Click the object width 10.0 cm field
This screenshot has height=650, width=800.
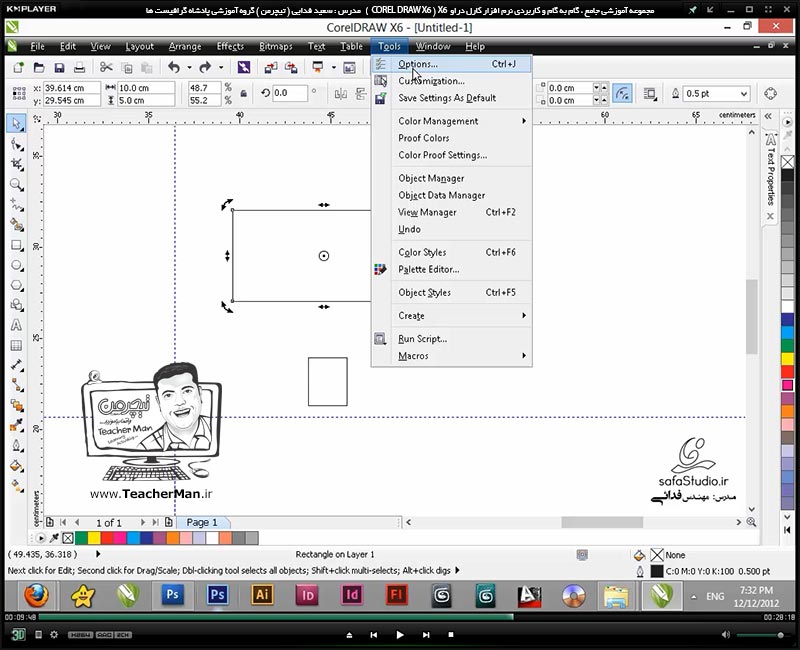pyautogui.click(x=146, y=88)
